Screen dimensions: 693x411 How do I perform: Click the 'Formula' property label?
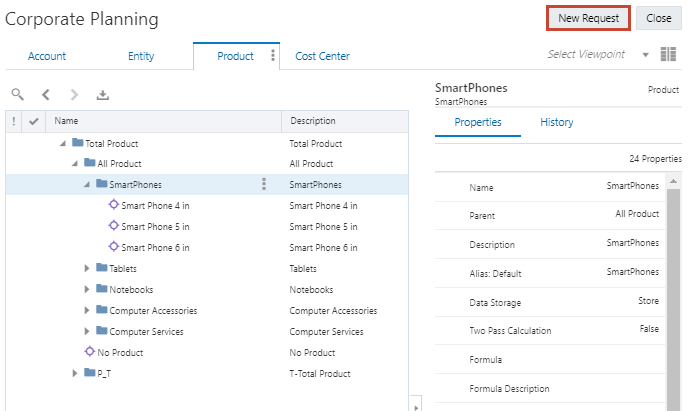[486, 360]
